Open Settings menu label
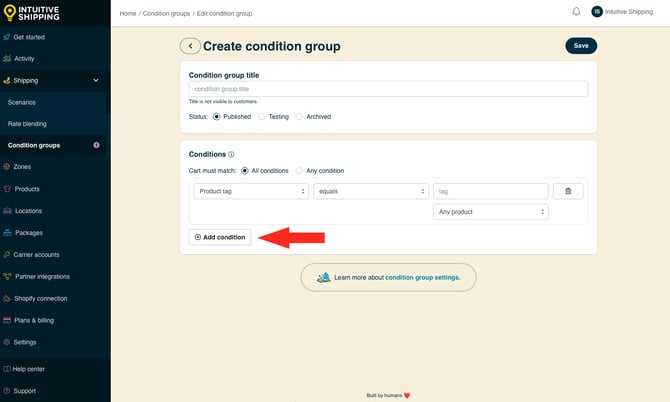 click(25, 342)
